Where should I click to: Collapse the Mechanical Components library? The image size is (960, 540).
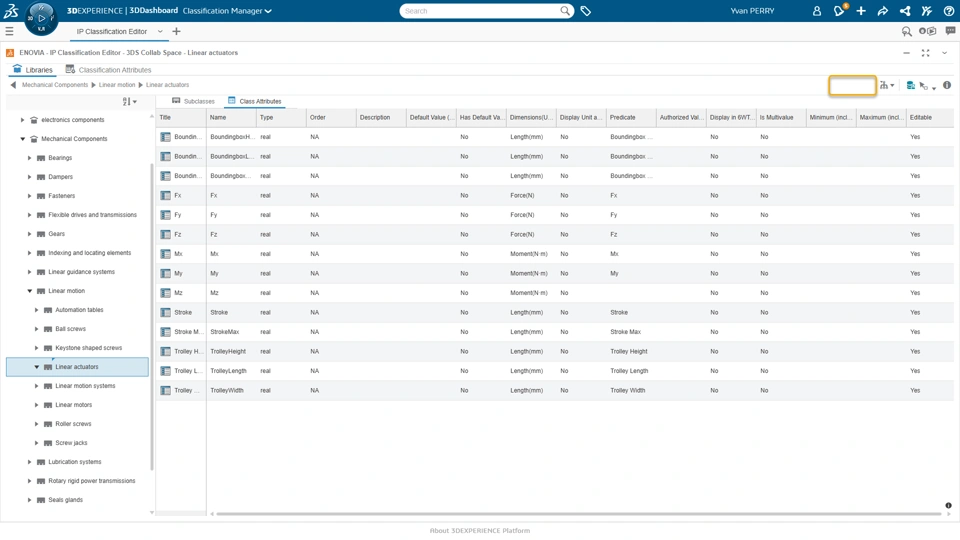click(23, 139)
